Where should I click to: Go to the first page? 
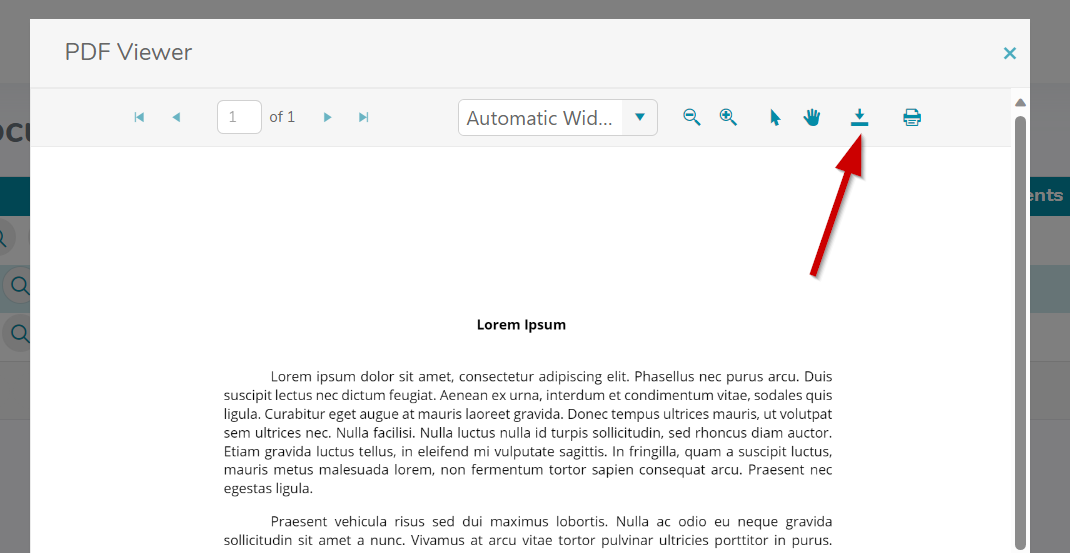139,118
